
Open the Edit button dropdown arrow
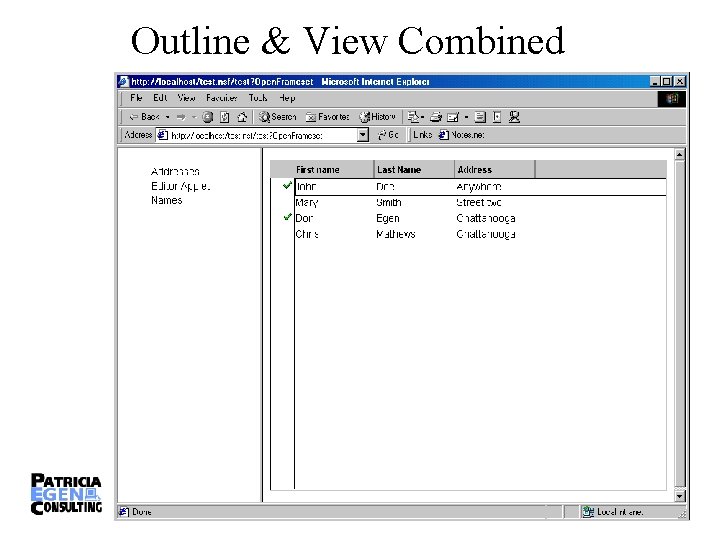466,117
